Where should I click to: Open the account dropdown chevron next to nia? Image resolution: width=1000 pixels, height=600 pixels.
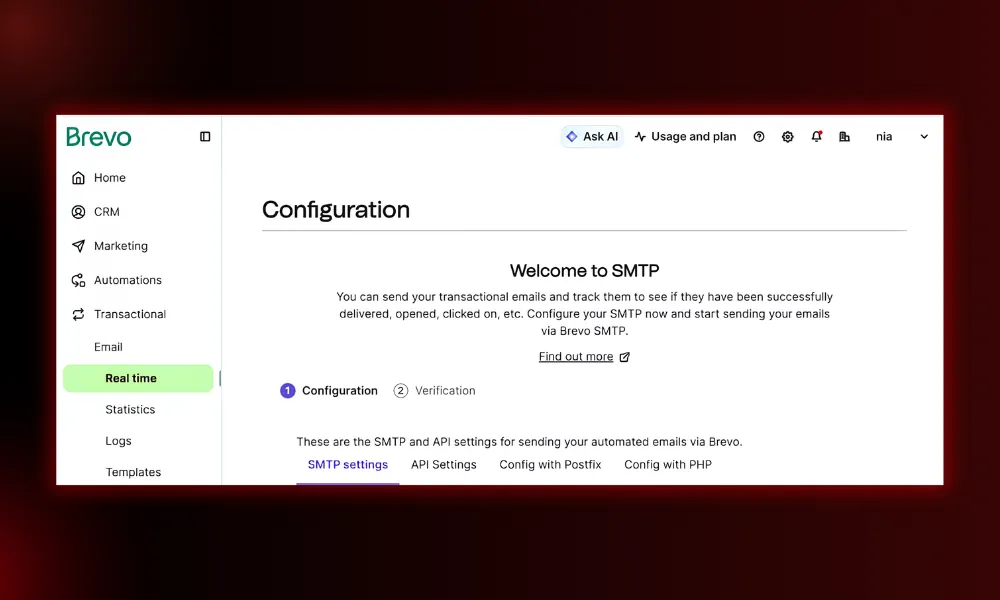pyautogui.click(x=924, y=136)
